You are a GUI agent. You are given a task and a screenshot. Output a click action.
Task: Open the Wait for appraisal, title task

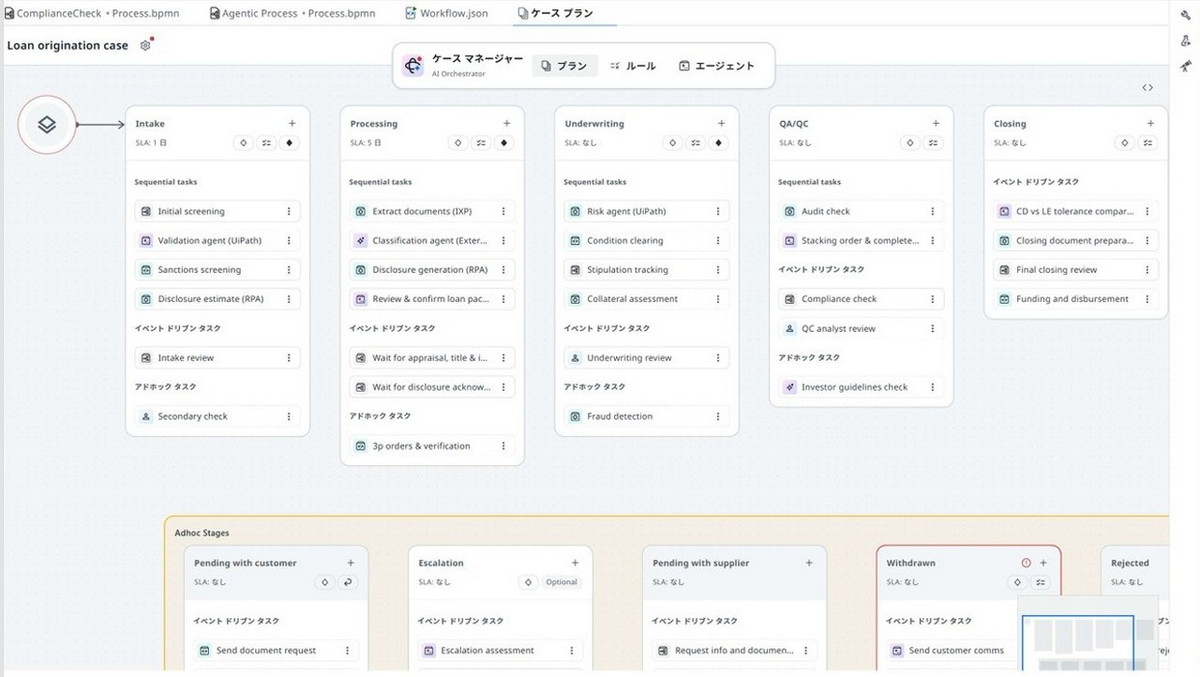click(x=432, y=358)
